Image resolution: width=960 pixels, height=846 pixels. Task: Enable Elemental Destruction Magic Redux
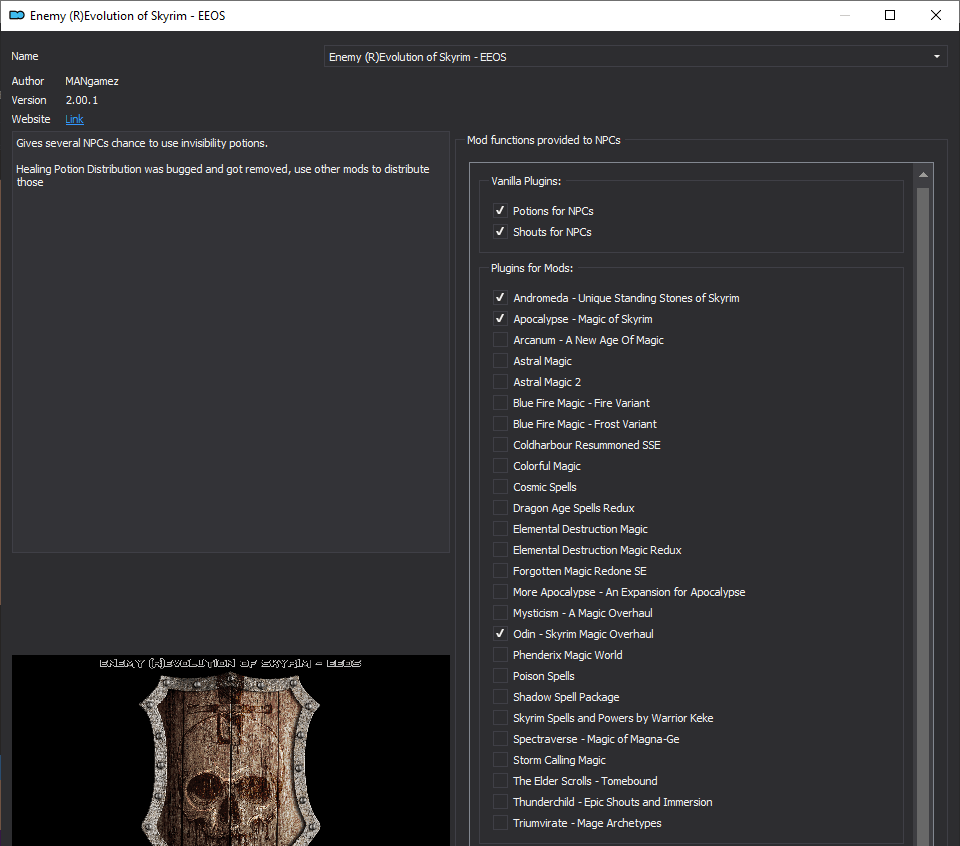tap(500, 550)
